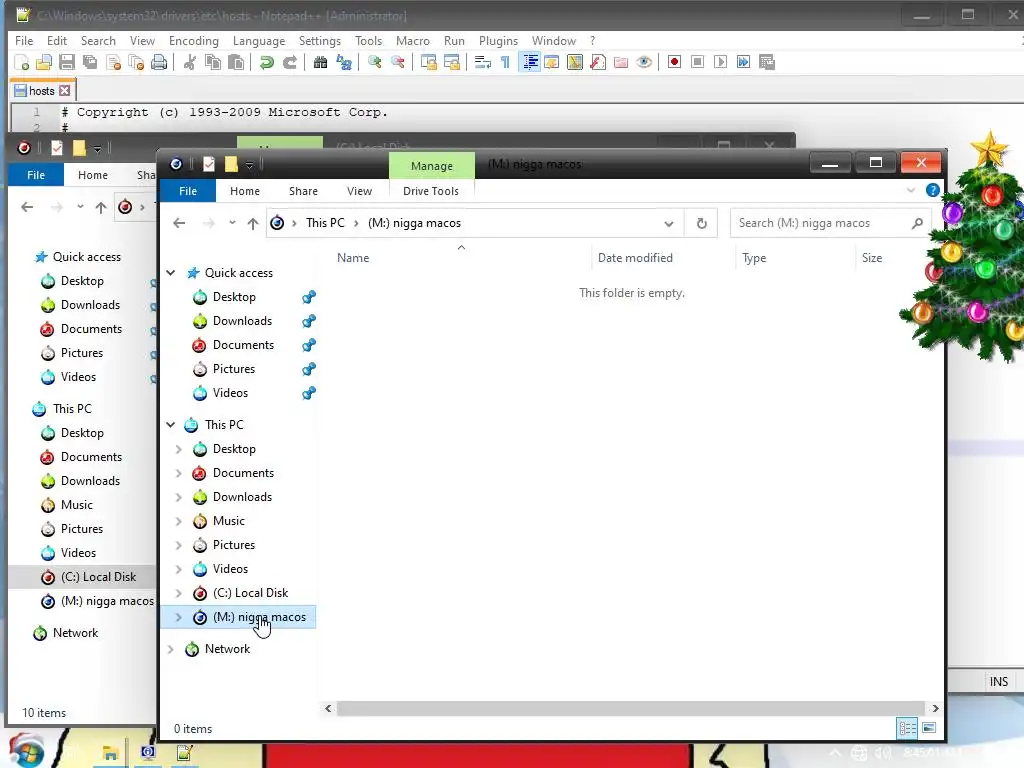
Task: Toggle Word wrap icon in Notepad++ toolbar
Action: [x=483, y=62]
